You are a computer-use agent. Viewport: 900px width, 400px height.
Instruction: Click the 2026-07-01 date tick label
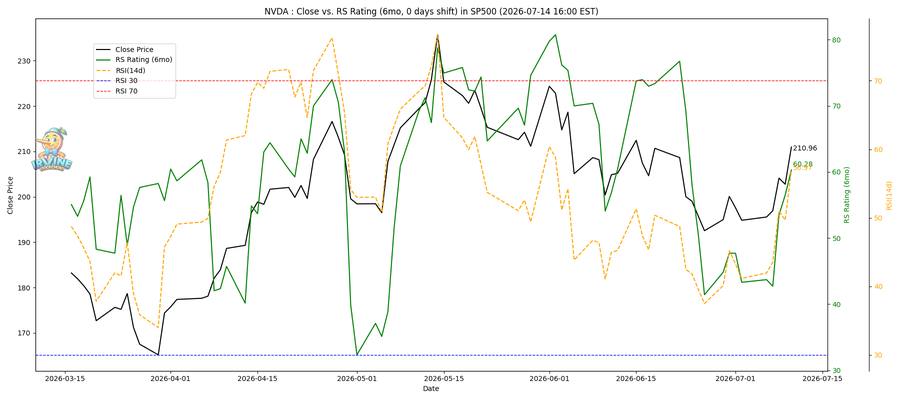tap(735, 379)
